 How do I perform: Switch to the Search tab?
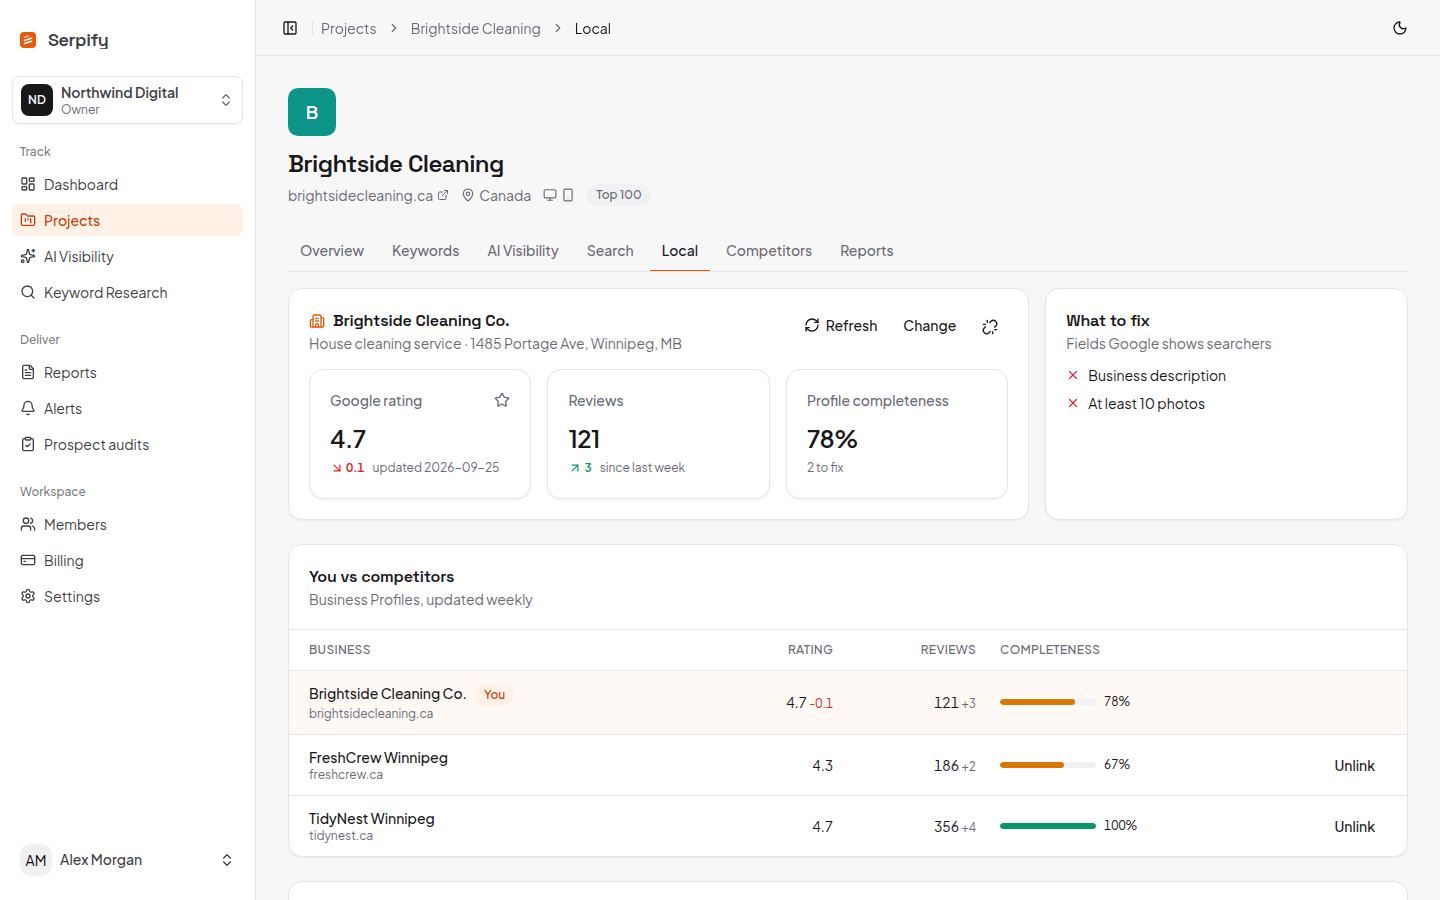(610, 251)
